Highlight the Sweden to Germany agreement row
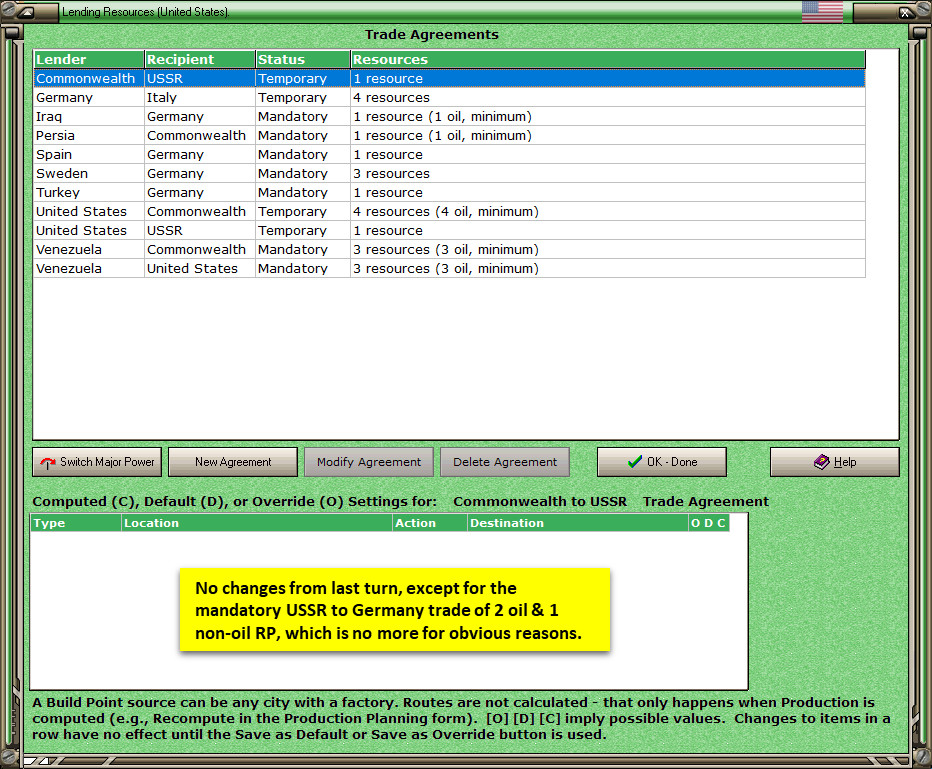 point(449,174)
